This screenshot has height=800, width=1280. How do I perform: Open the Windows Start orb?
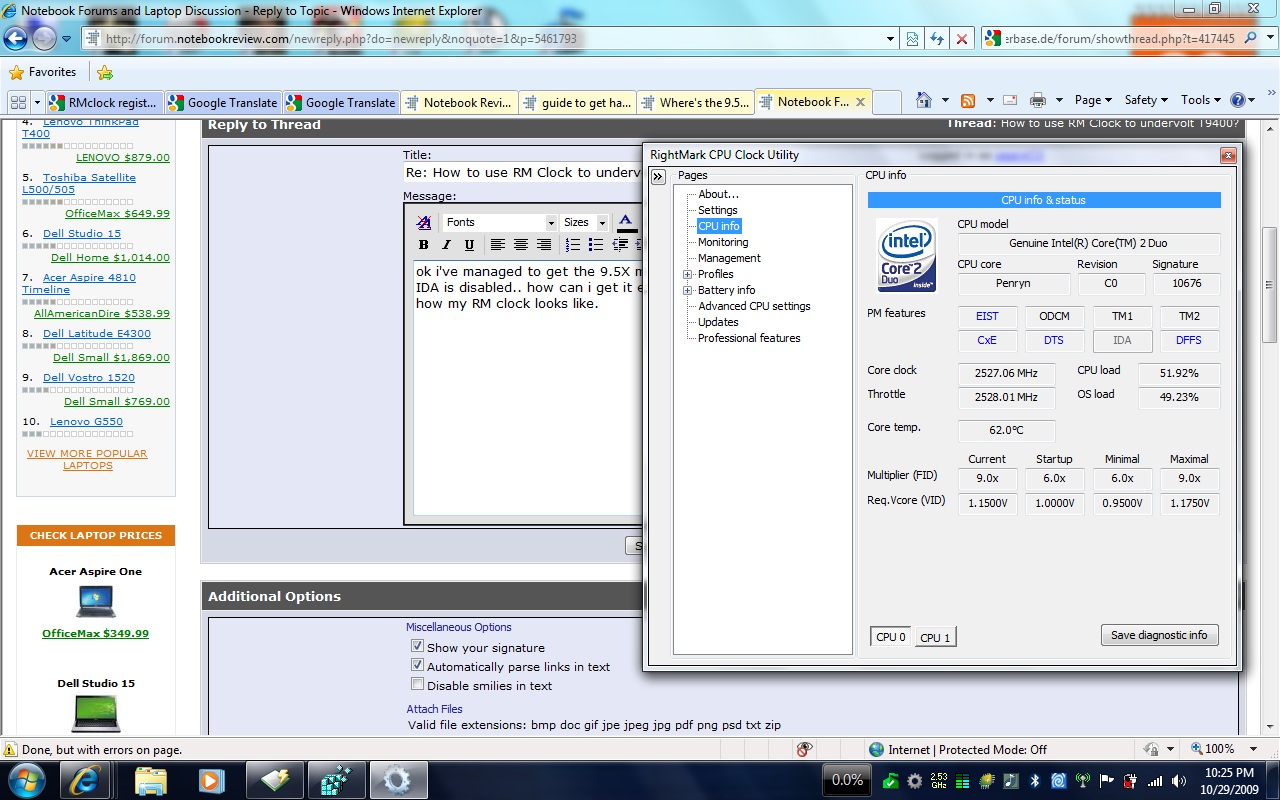point(28,779)
